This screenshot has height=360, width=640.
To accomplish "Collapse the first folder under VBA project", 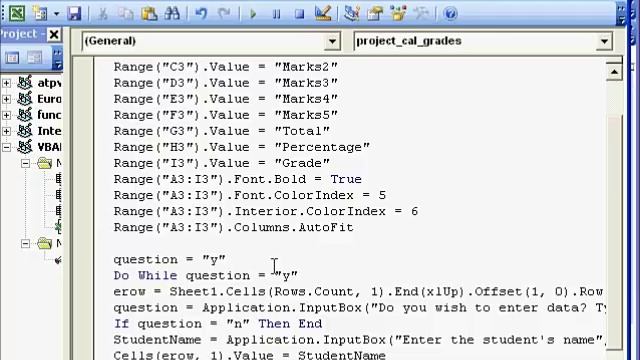I will point(25,164).
